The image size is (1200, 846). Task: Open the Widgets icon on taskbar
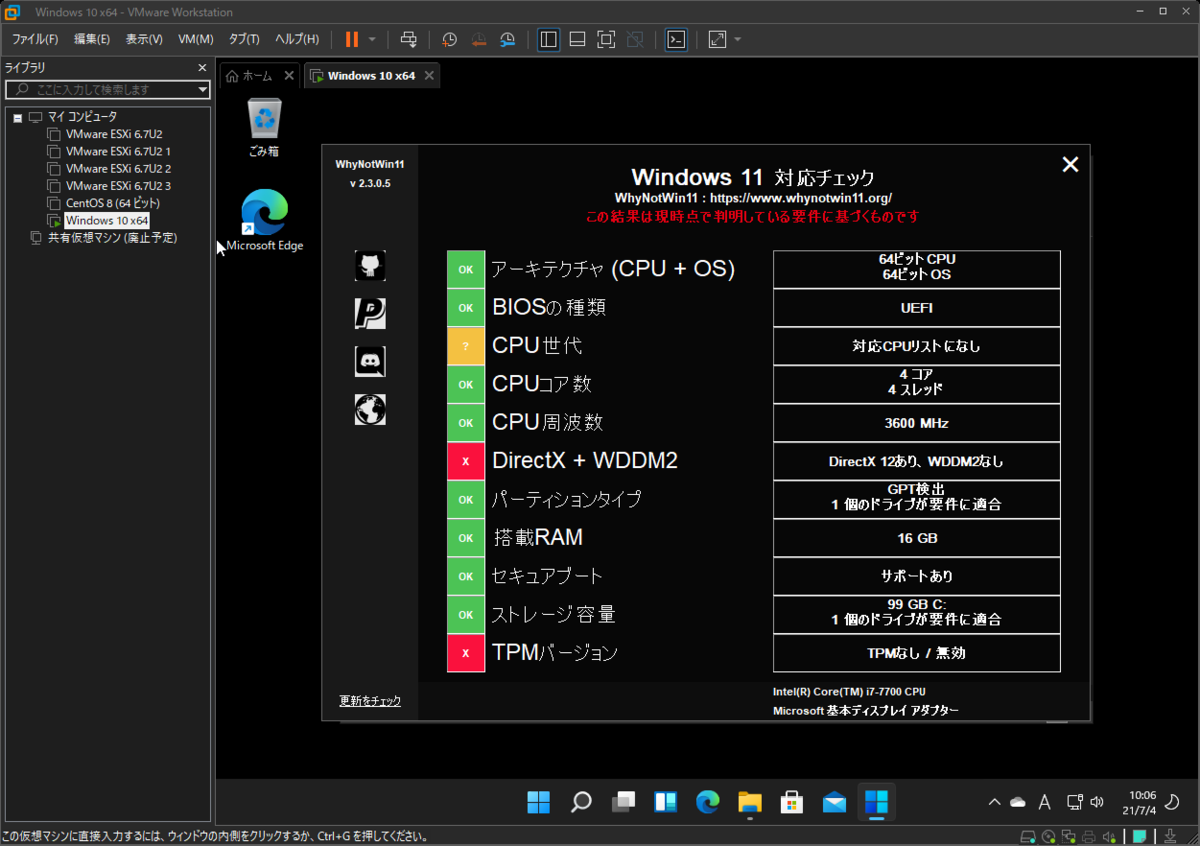click(x=666, y=801)
